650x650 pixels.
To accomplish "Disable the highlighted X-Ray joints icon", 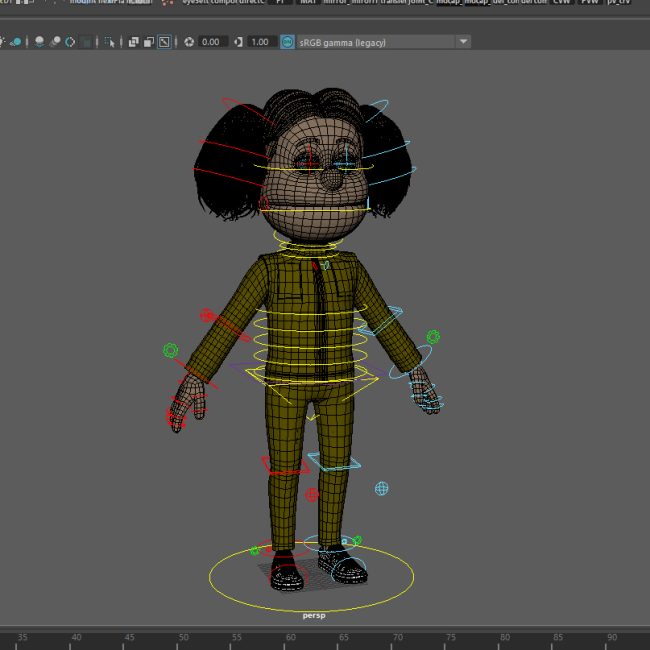I will coord(164,42).
